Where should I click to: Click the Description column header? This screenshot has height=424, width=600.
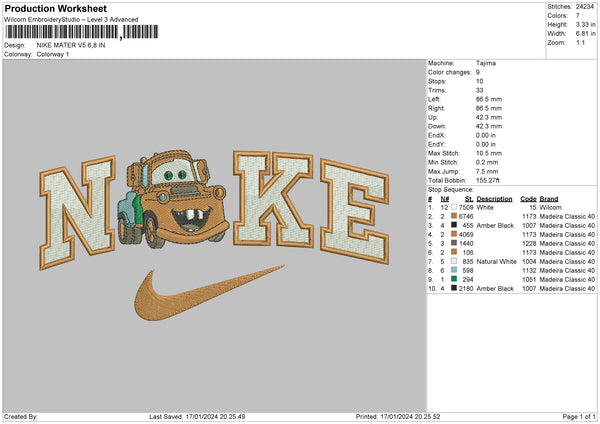494,198
